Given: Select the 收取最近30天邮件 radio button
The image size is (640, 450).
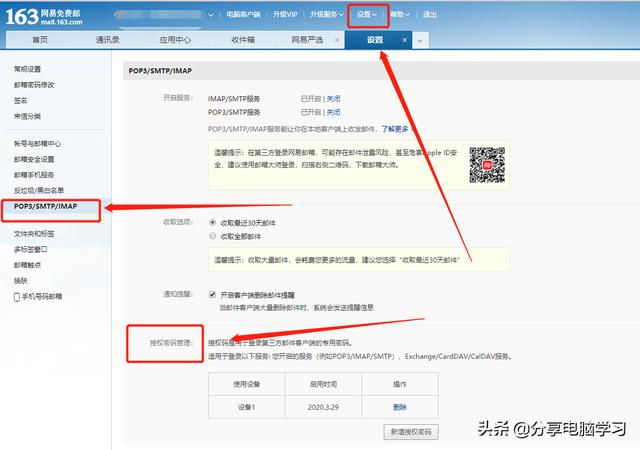Looking at the screenshot, I should tap(212, 223).
